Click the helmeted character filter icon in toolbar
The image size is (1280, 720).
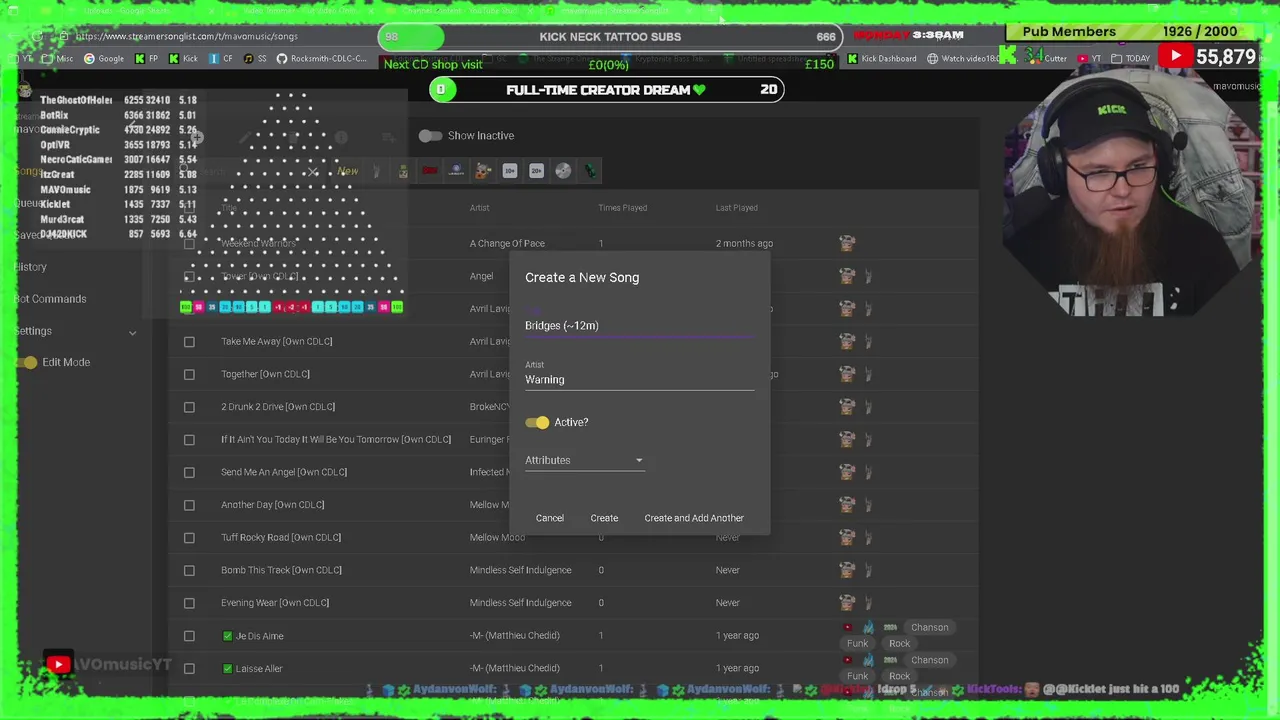coord(483,171)
